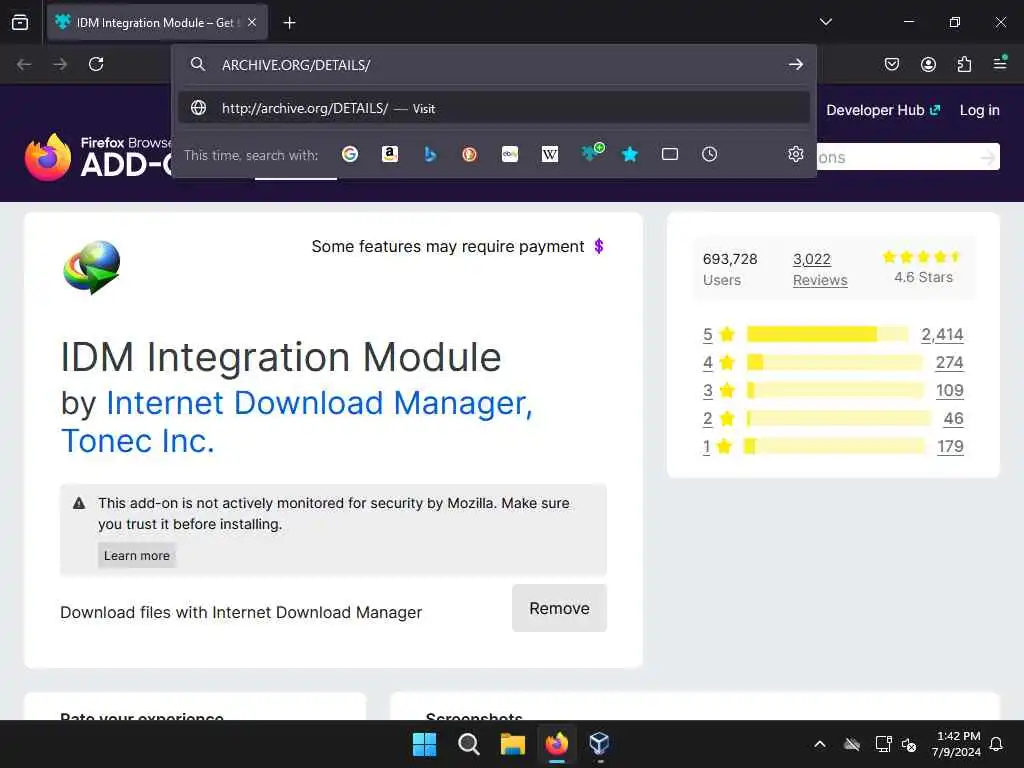Open VirtualBox from taskbar
Viewport: 1024px width, 768px height.
pos(599,744)
